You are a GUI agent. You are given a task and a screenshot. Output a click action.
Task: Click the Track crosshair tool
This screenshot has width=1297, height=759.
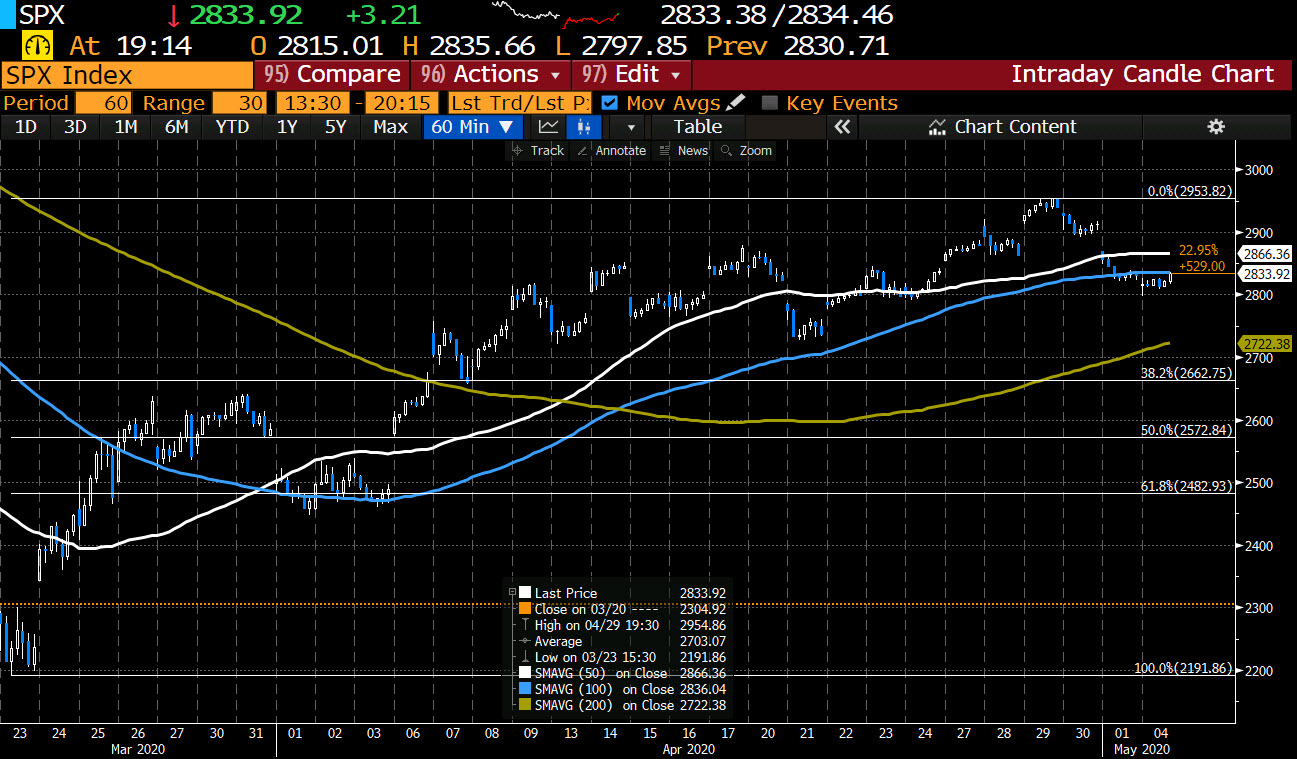point(538,151)
